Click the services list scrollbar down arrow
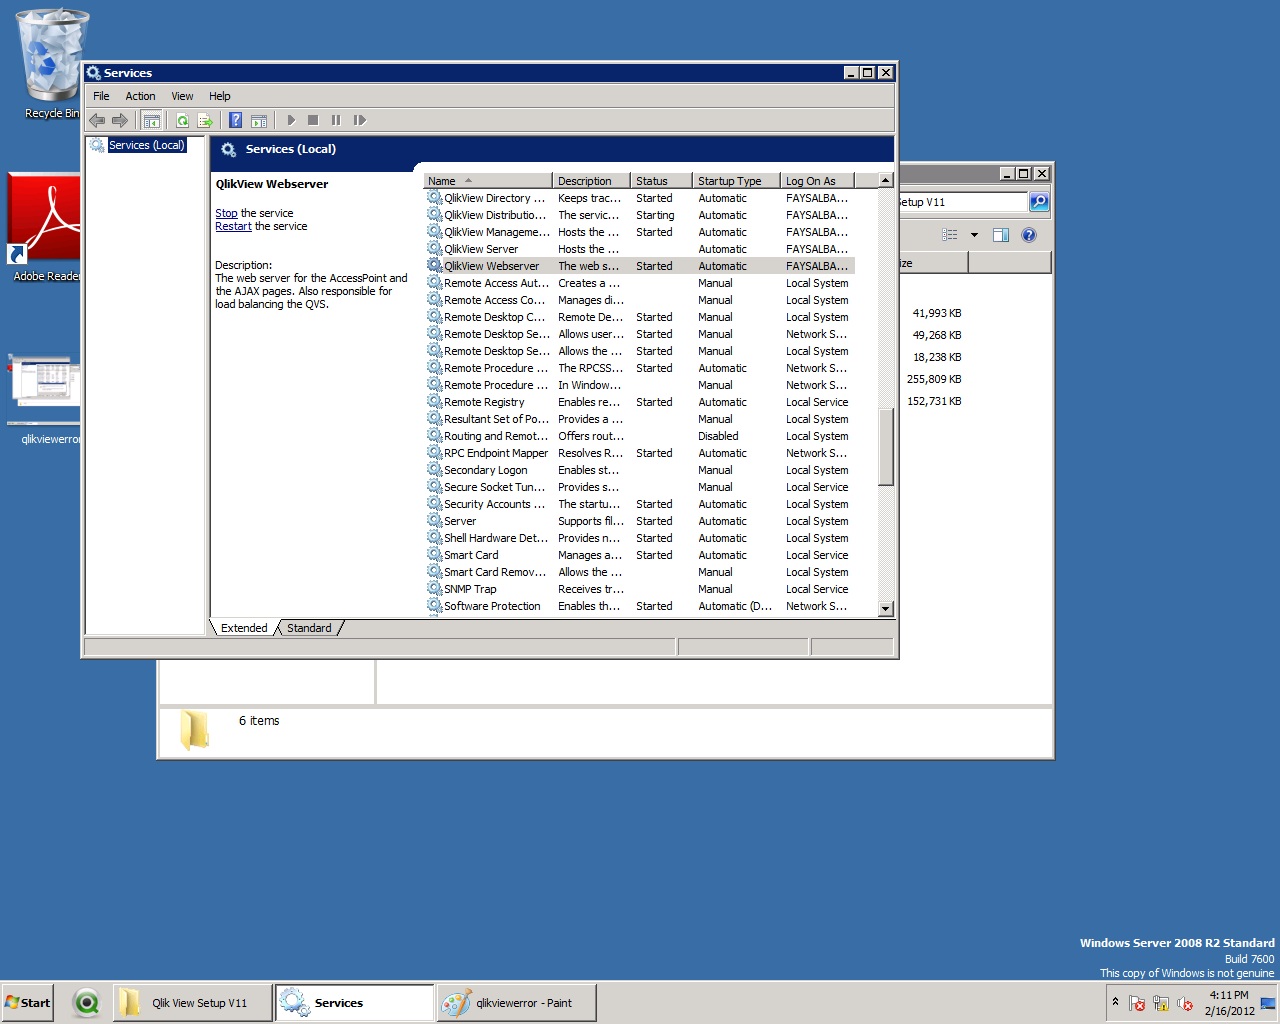The width and height of the screenshot is (1280, 1024). coord(885,609)
